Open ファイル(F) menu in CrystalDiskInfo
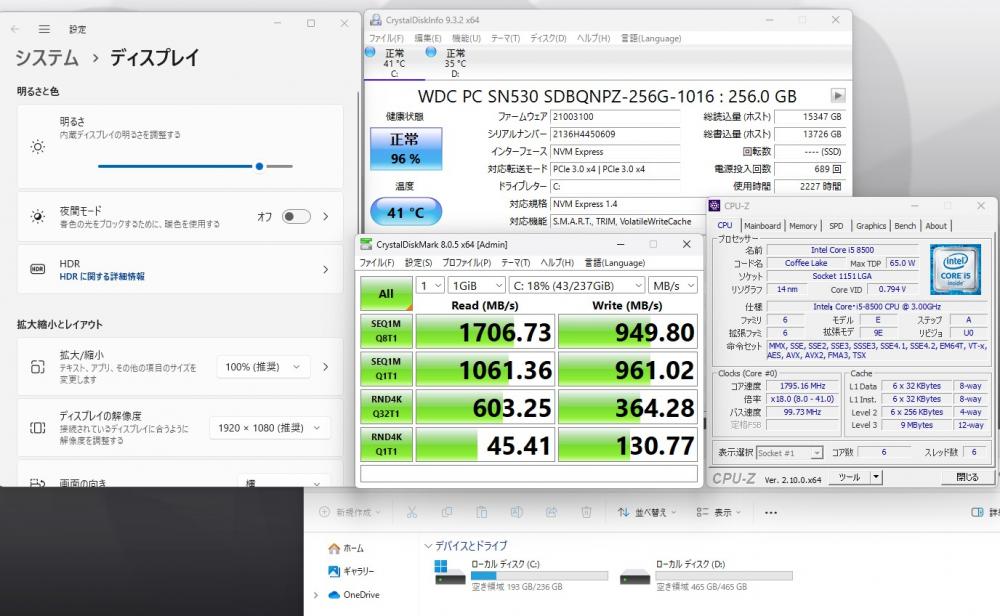Viewport: 1000px width, 616px height. [x=386, y=38]
